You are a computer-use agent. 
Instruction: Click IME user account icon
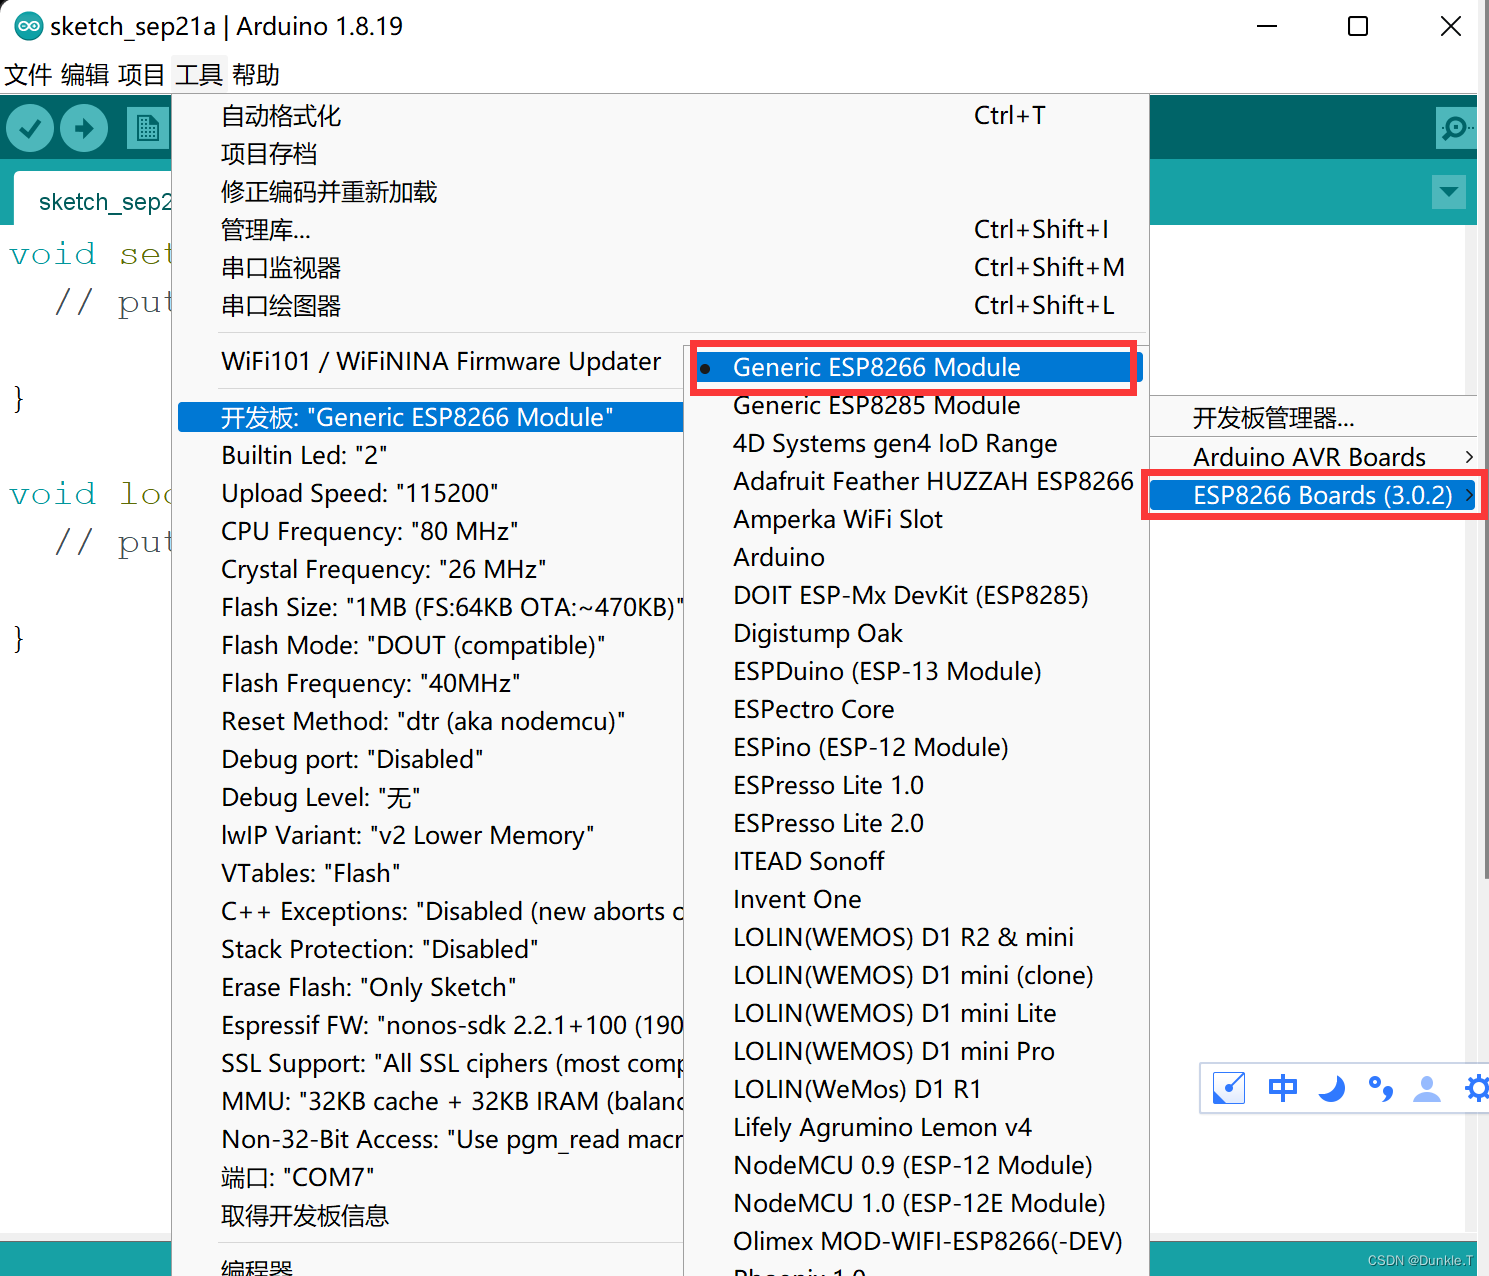1427,1088
